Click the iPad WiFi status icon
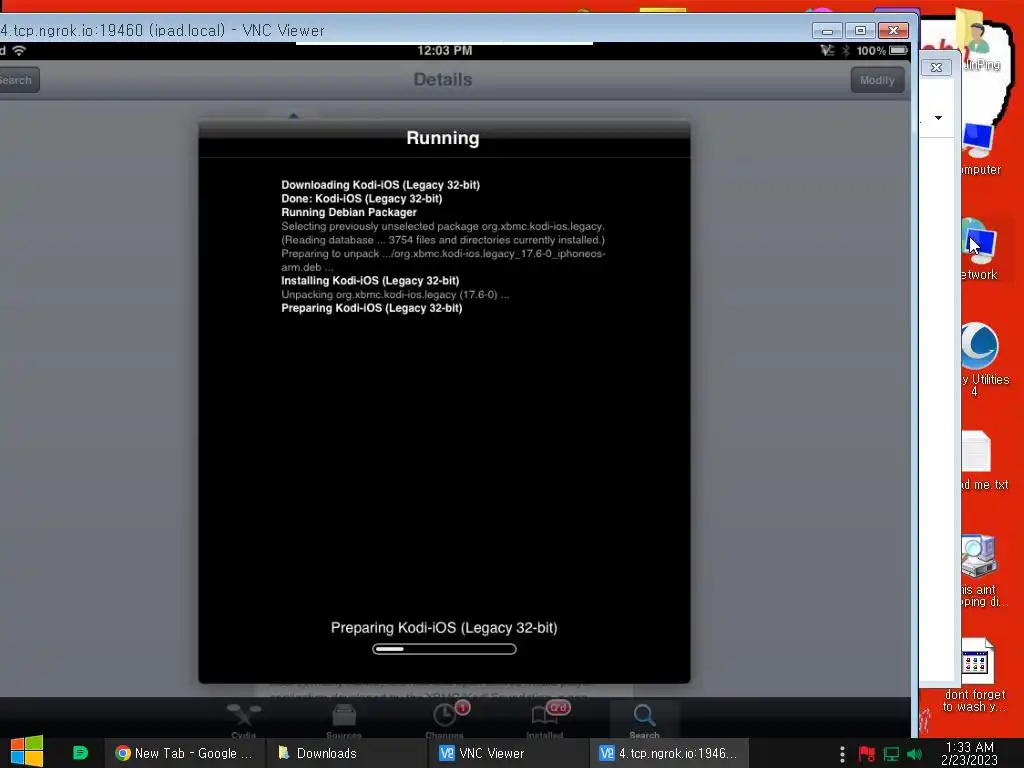Screen dimensions: 1024x768 (20, 50)
